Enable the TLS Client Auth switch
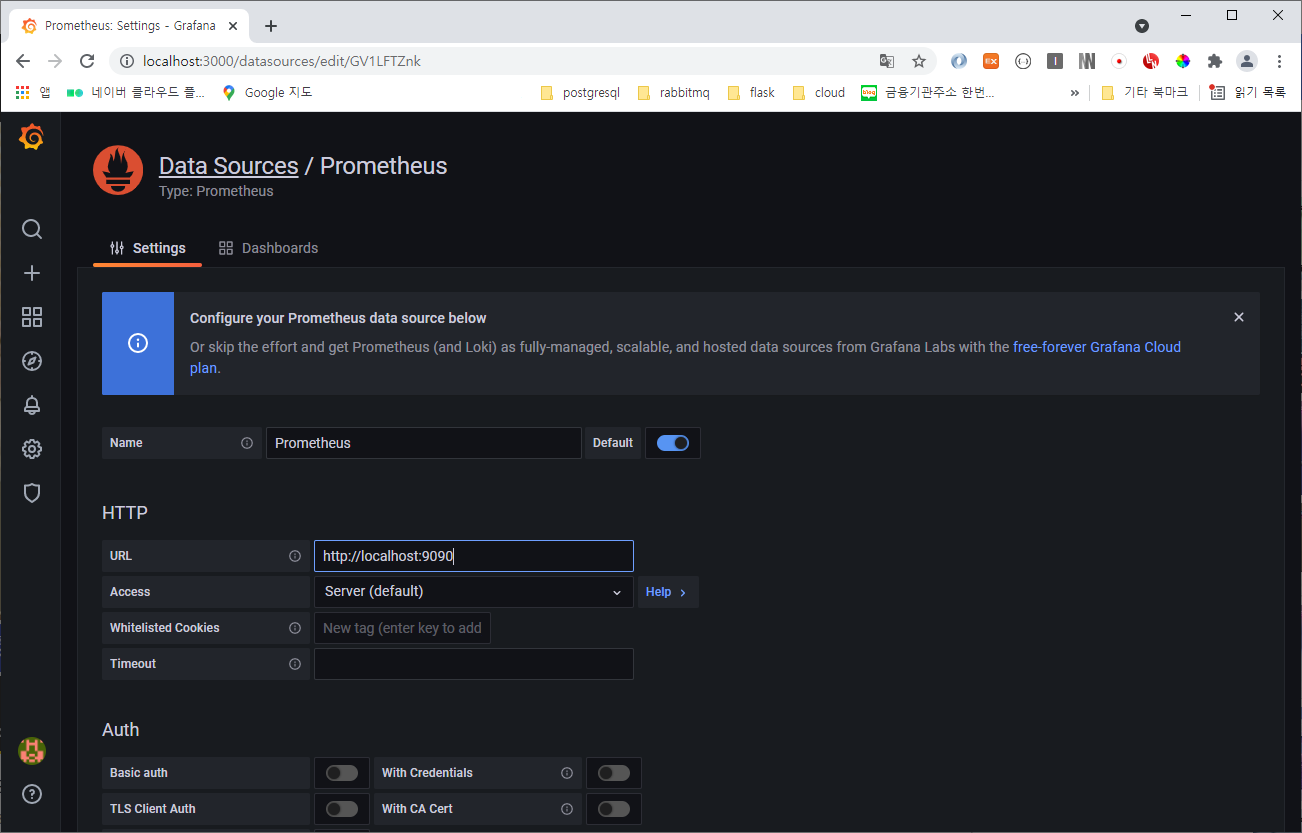Screen dimensions: 1302x833 pos(341,809)
